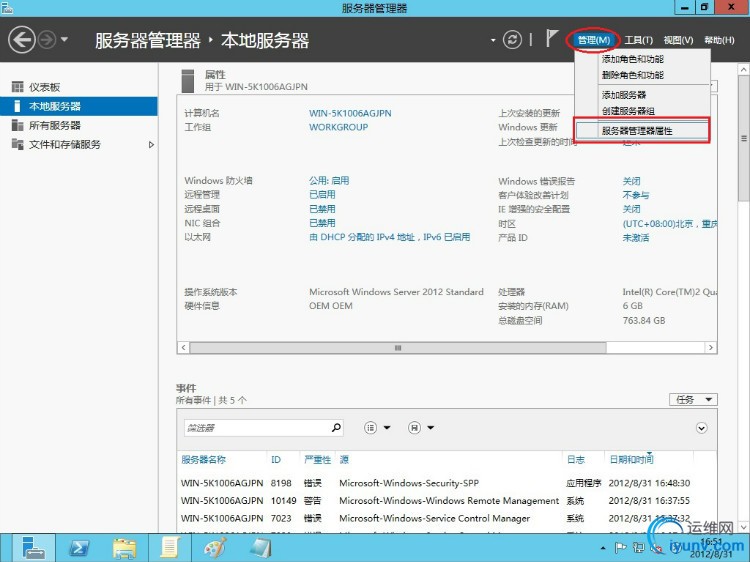The image size is (750, 562).
Task: Open the notifications flag
Action: (551, 38)
